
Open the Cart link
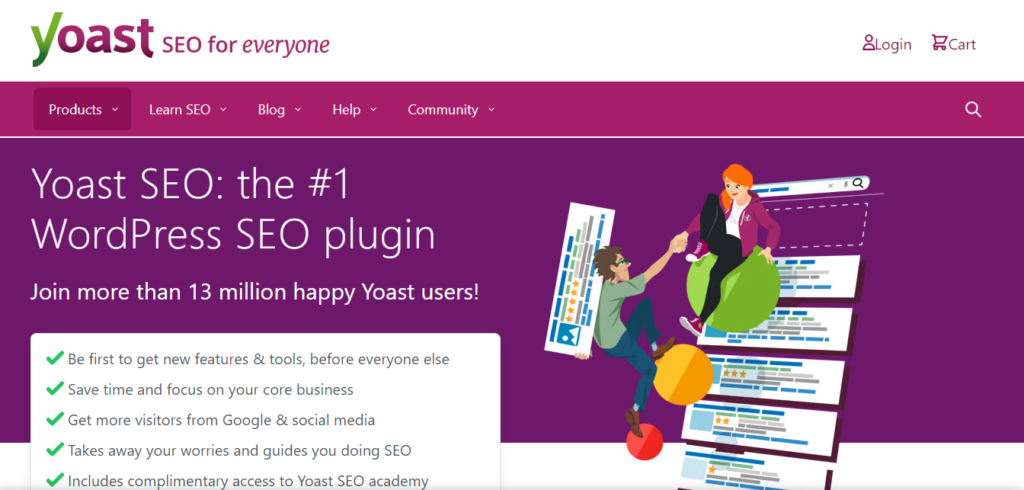(x=953, y=44)
